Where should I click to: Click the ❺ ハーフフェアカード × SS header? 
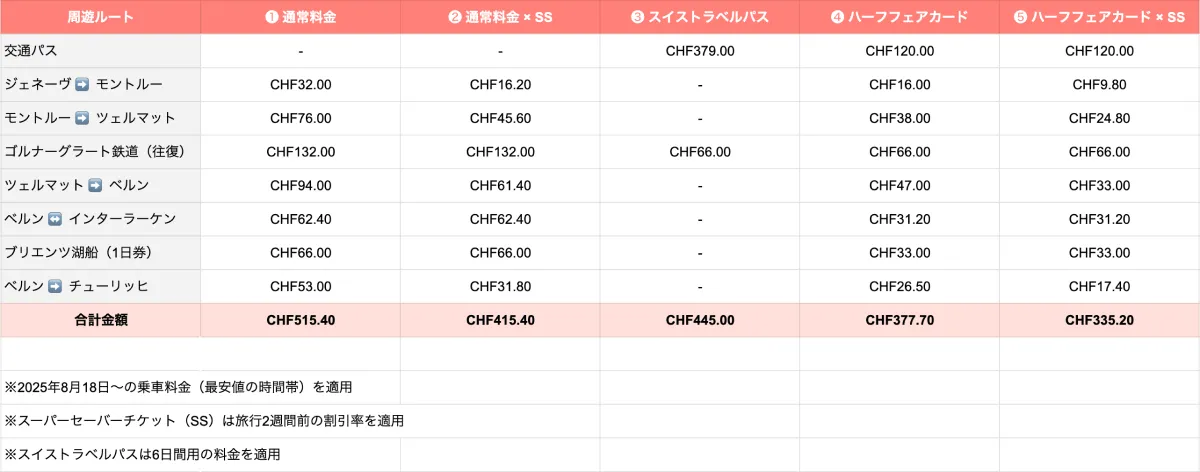(x=1100, y=17)
